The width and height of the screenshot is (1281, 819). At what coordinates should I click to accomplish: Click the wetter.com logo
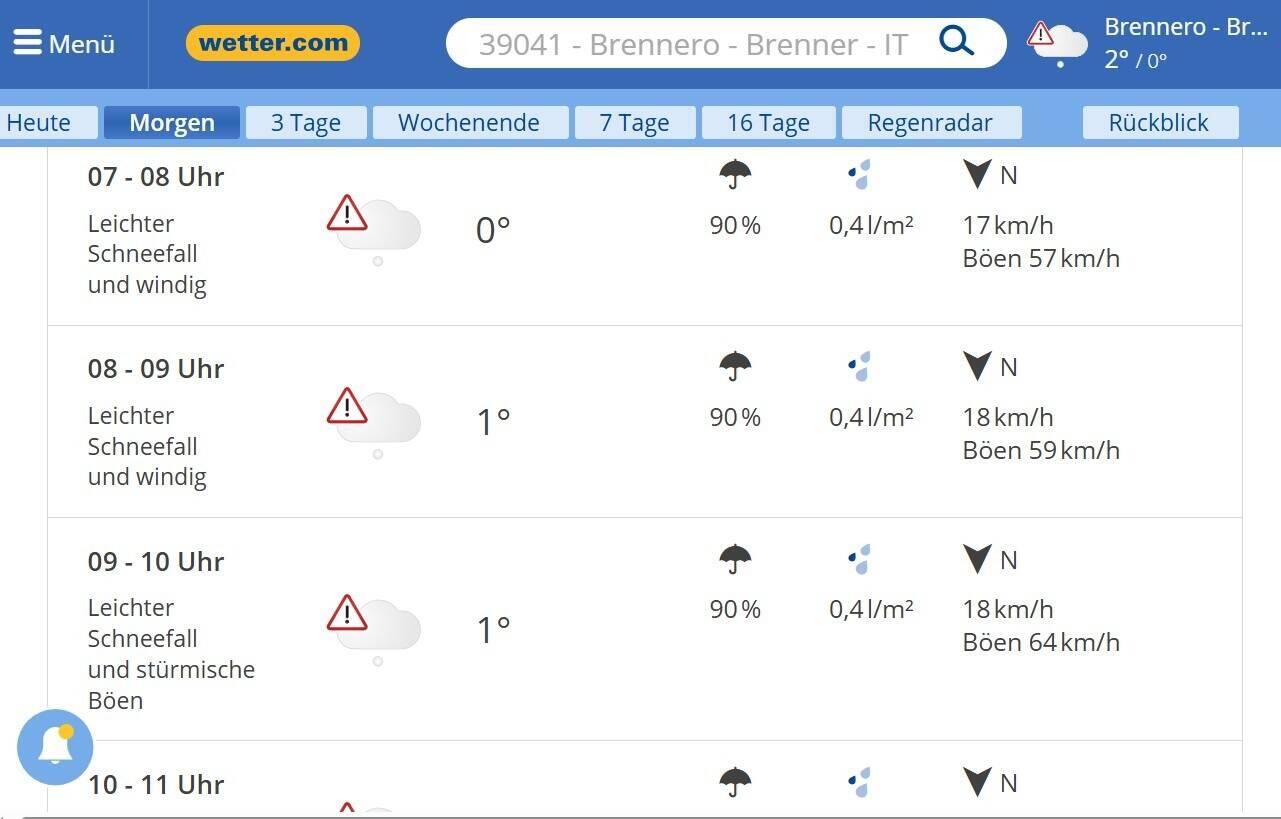pyautogui.click(x=272, y=43)
